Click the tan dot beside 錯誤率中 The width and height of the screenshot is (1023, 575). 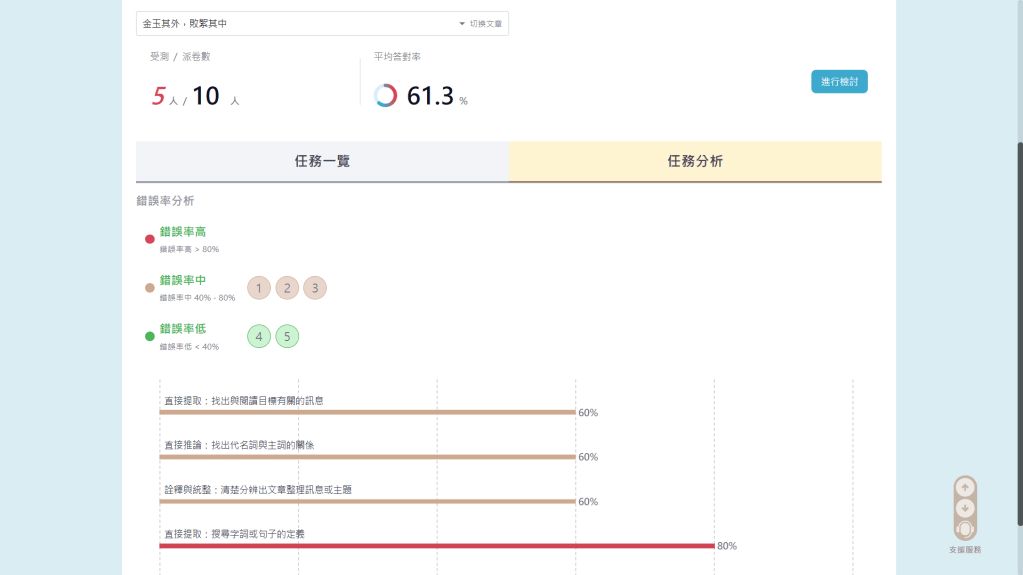coord(150,288)
